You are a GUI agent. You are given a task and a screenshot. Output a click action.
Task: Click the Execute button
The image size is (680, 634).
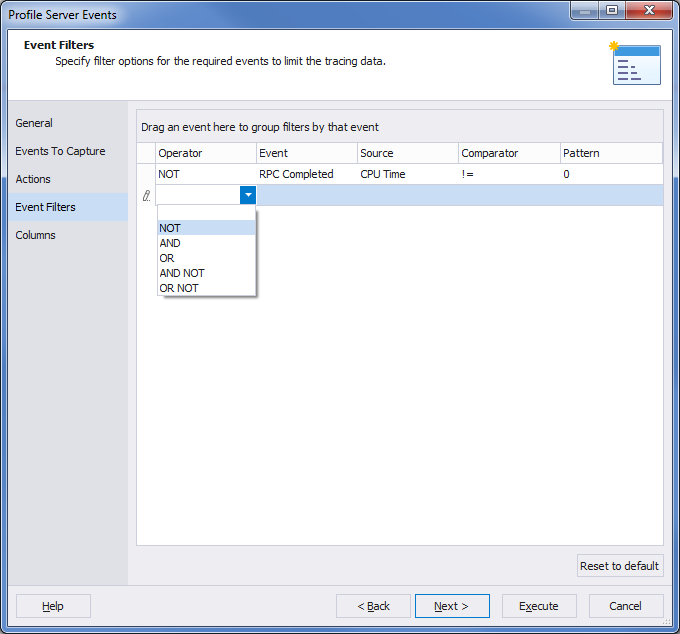click(539, 606)
